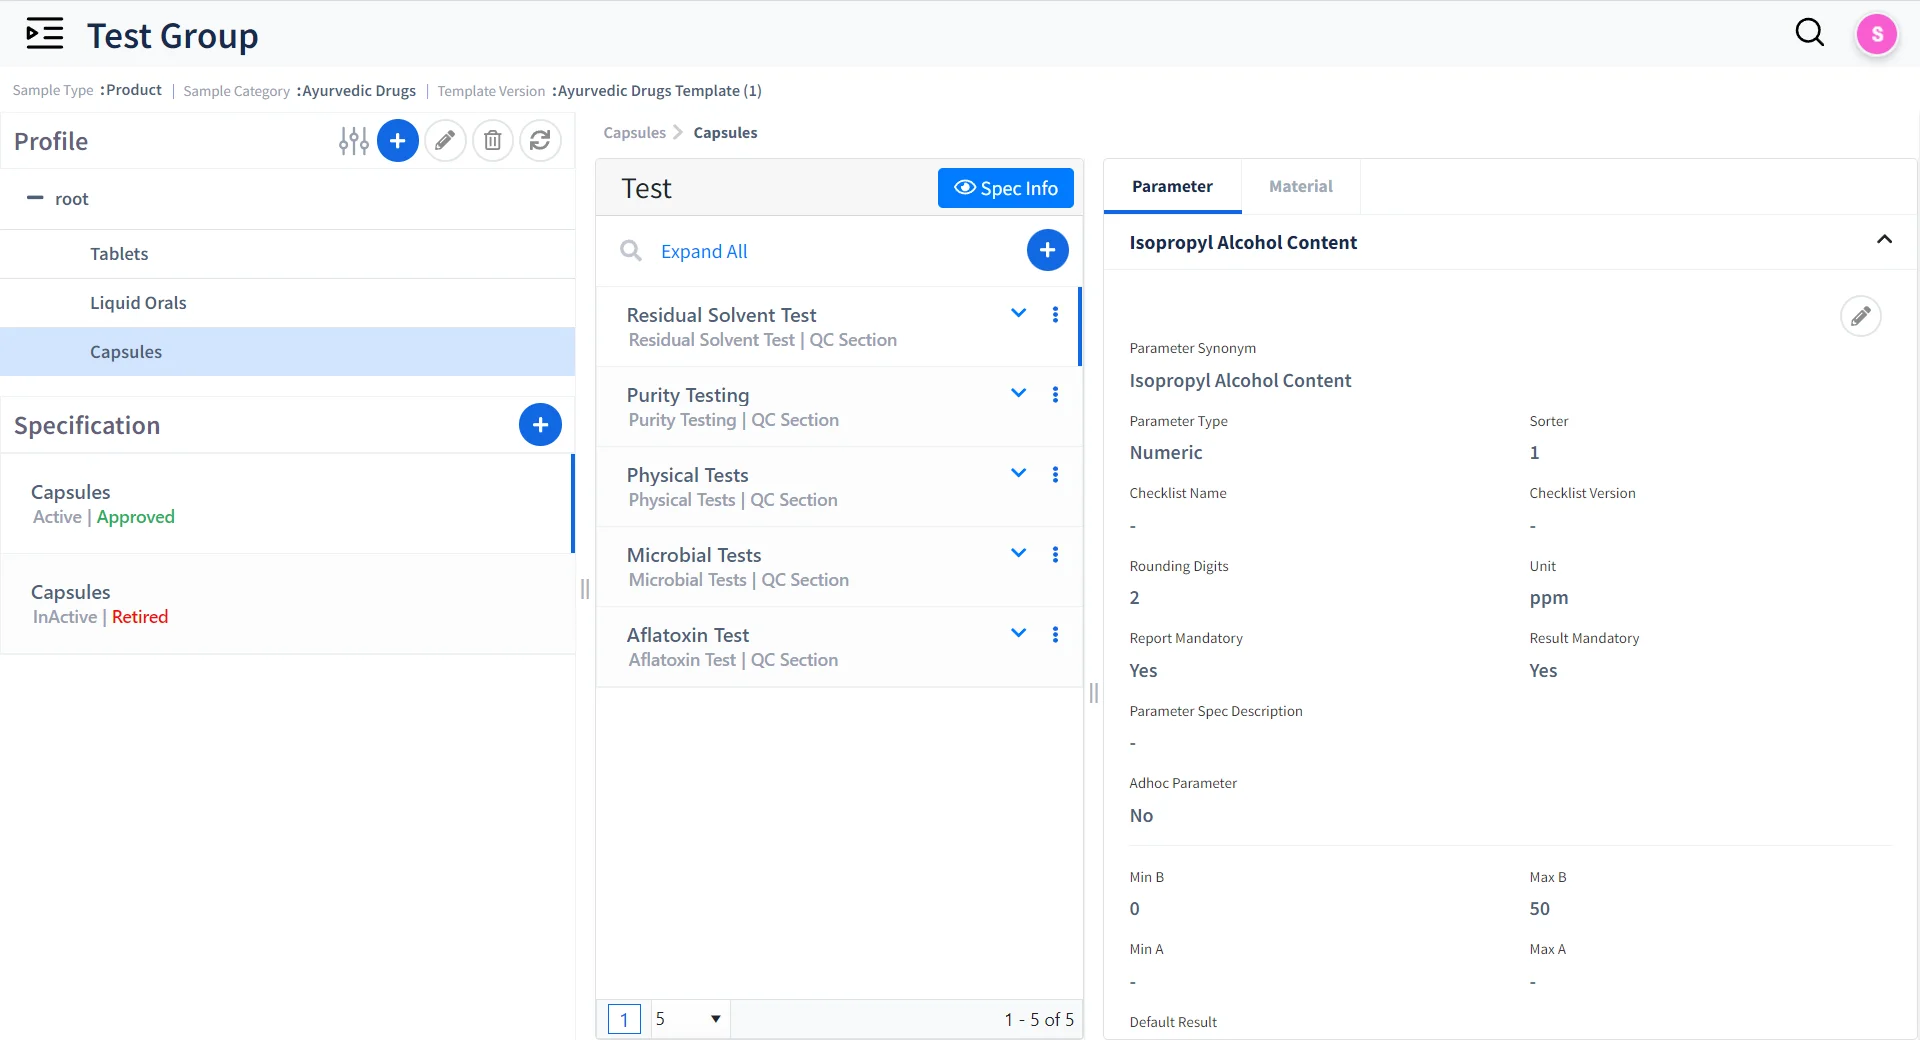1920x1040 pixels.
Task: Open the sidebar navigation menu icon
Action: 44,34
